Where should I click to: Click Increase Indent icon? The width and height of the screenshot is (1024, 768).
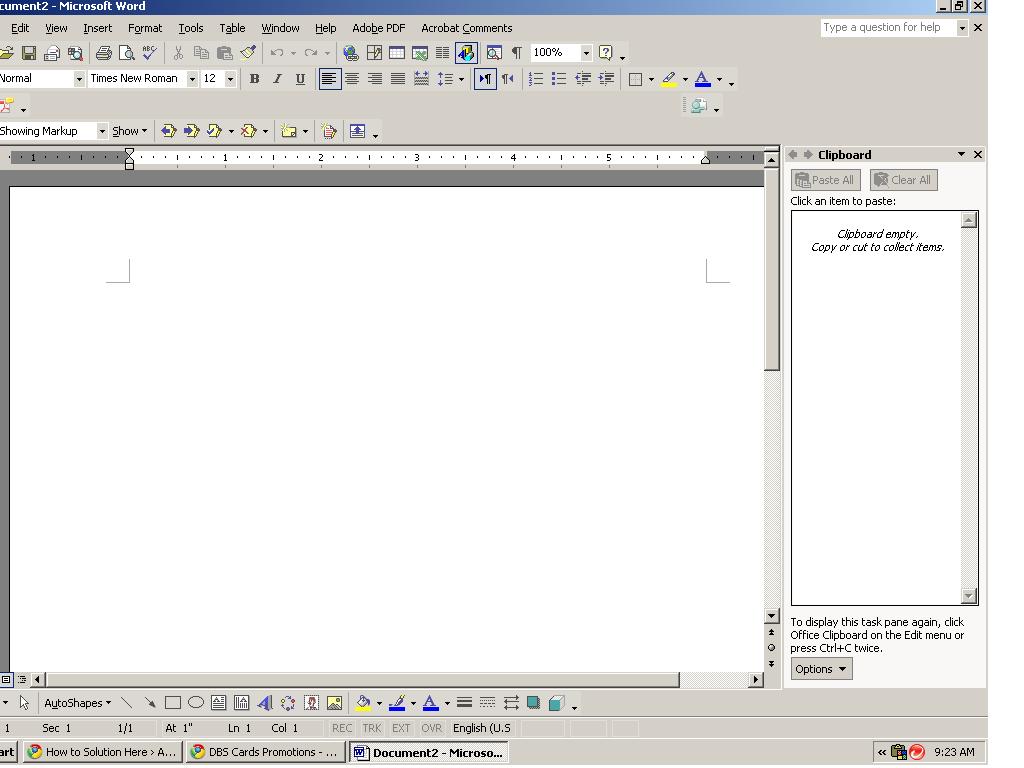click(606, 79)
